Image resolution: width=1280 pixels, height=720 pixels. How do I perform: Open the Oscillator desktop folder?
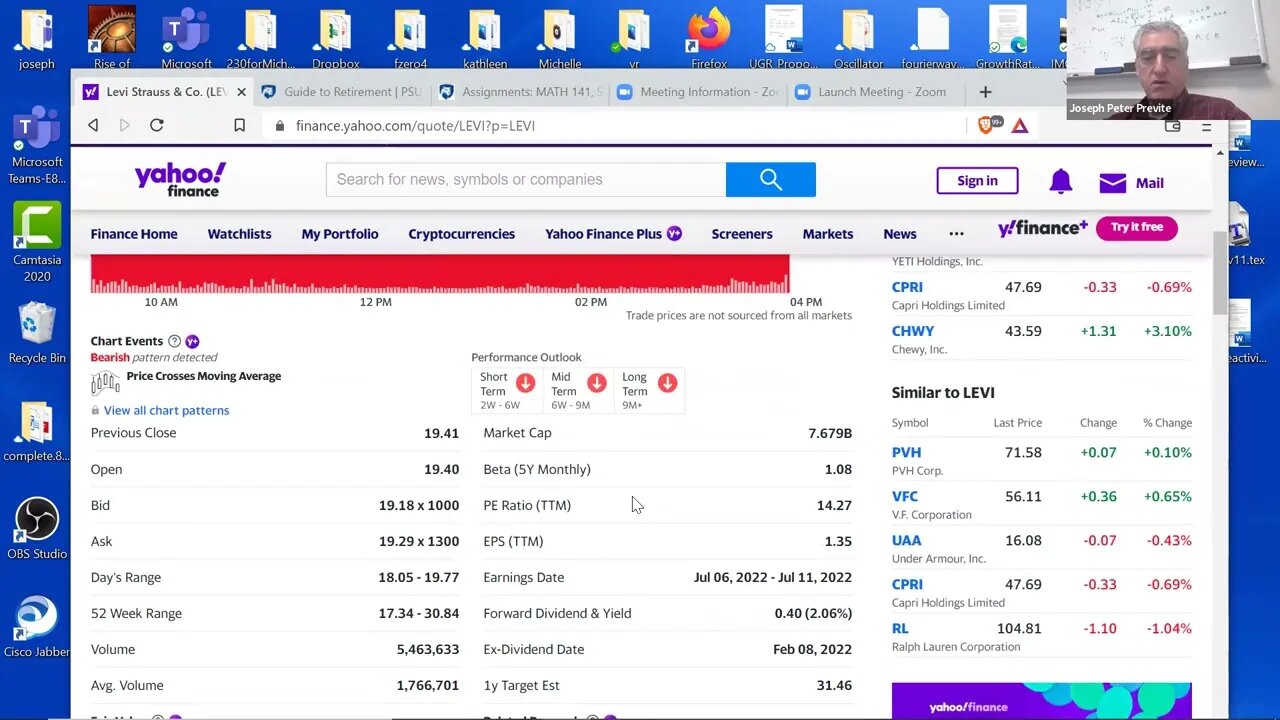(858, 38)
